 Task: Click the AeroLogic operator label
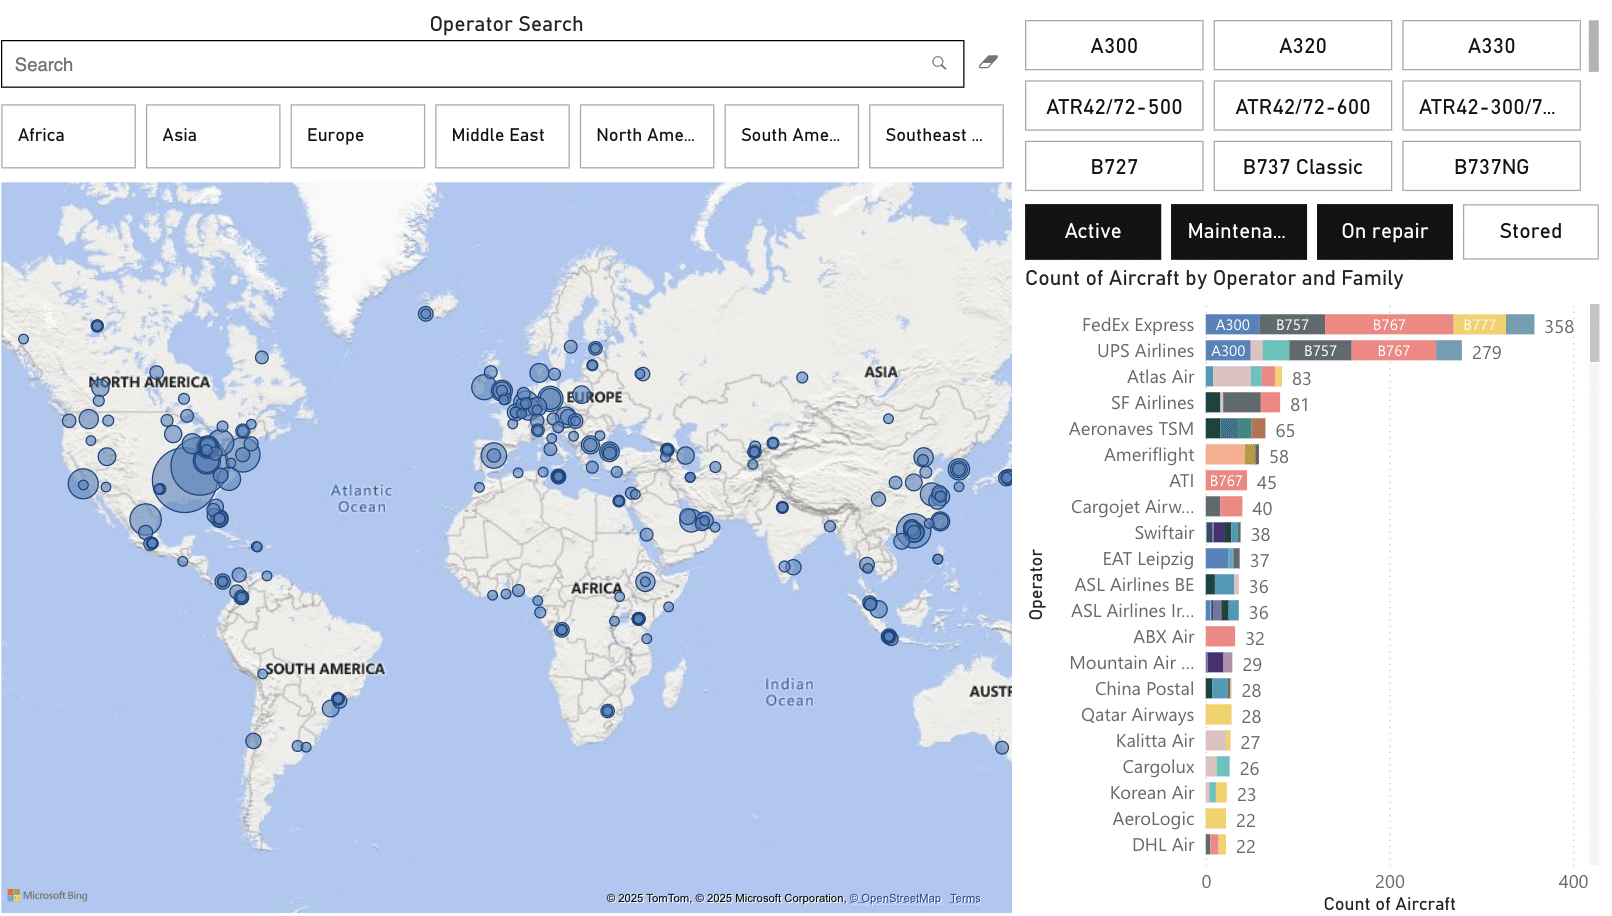click(x=1153, y=819)
